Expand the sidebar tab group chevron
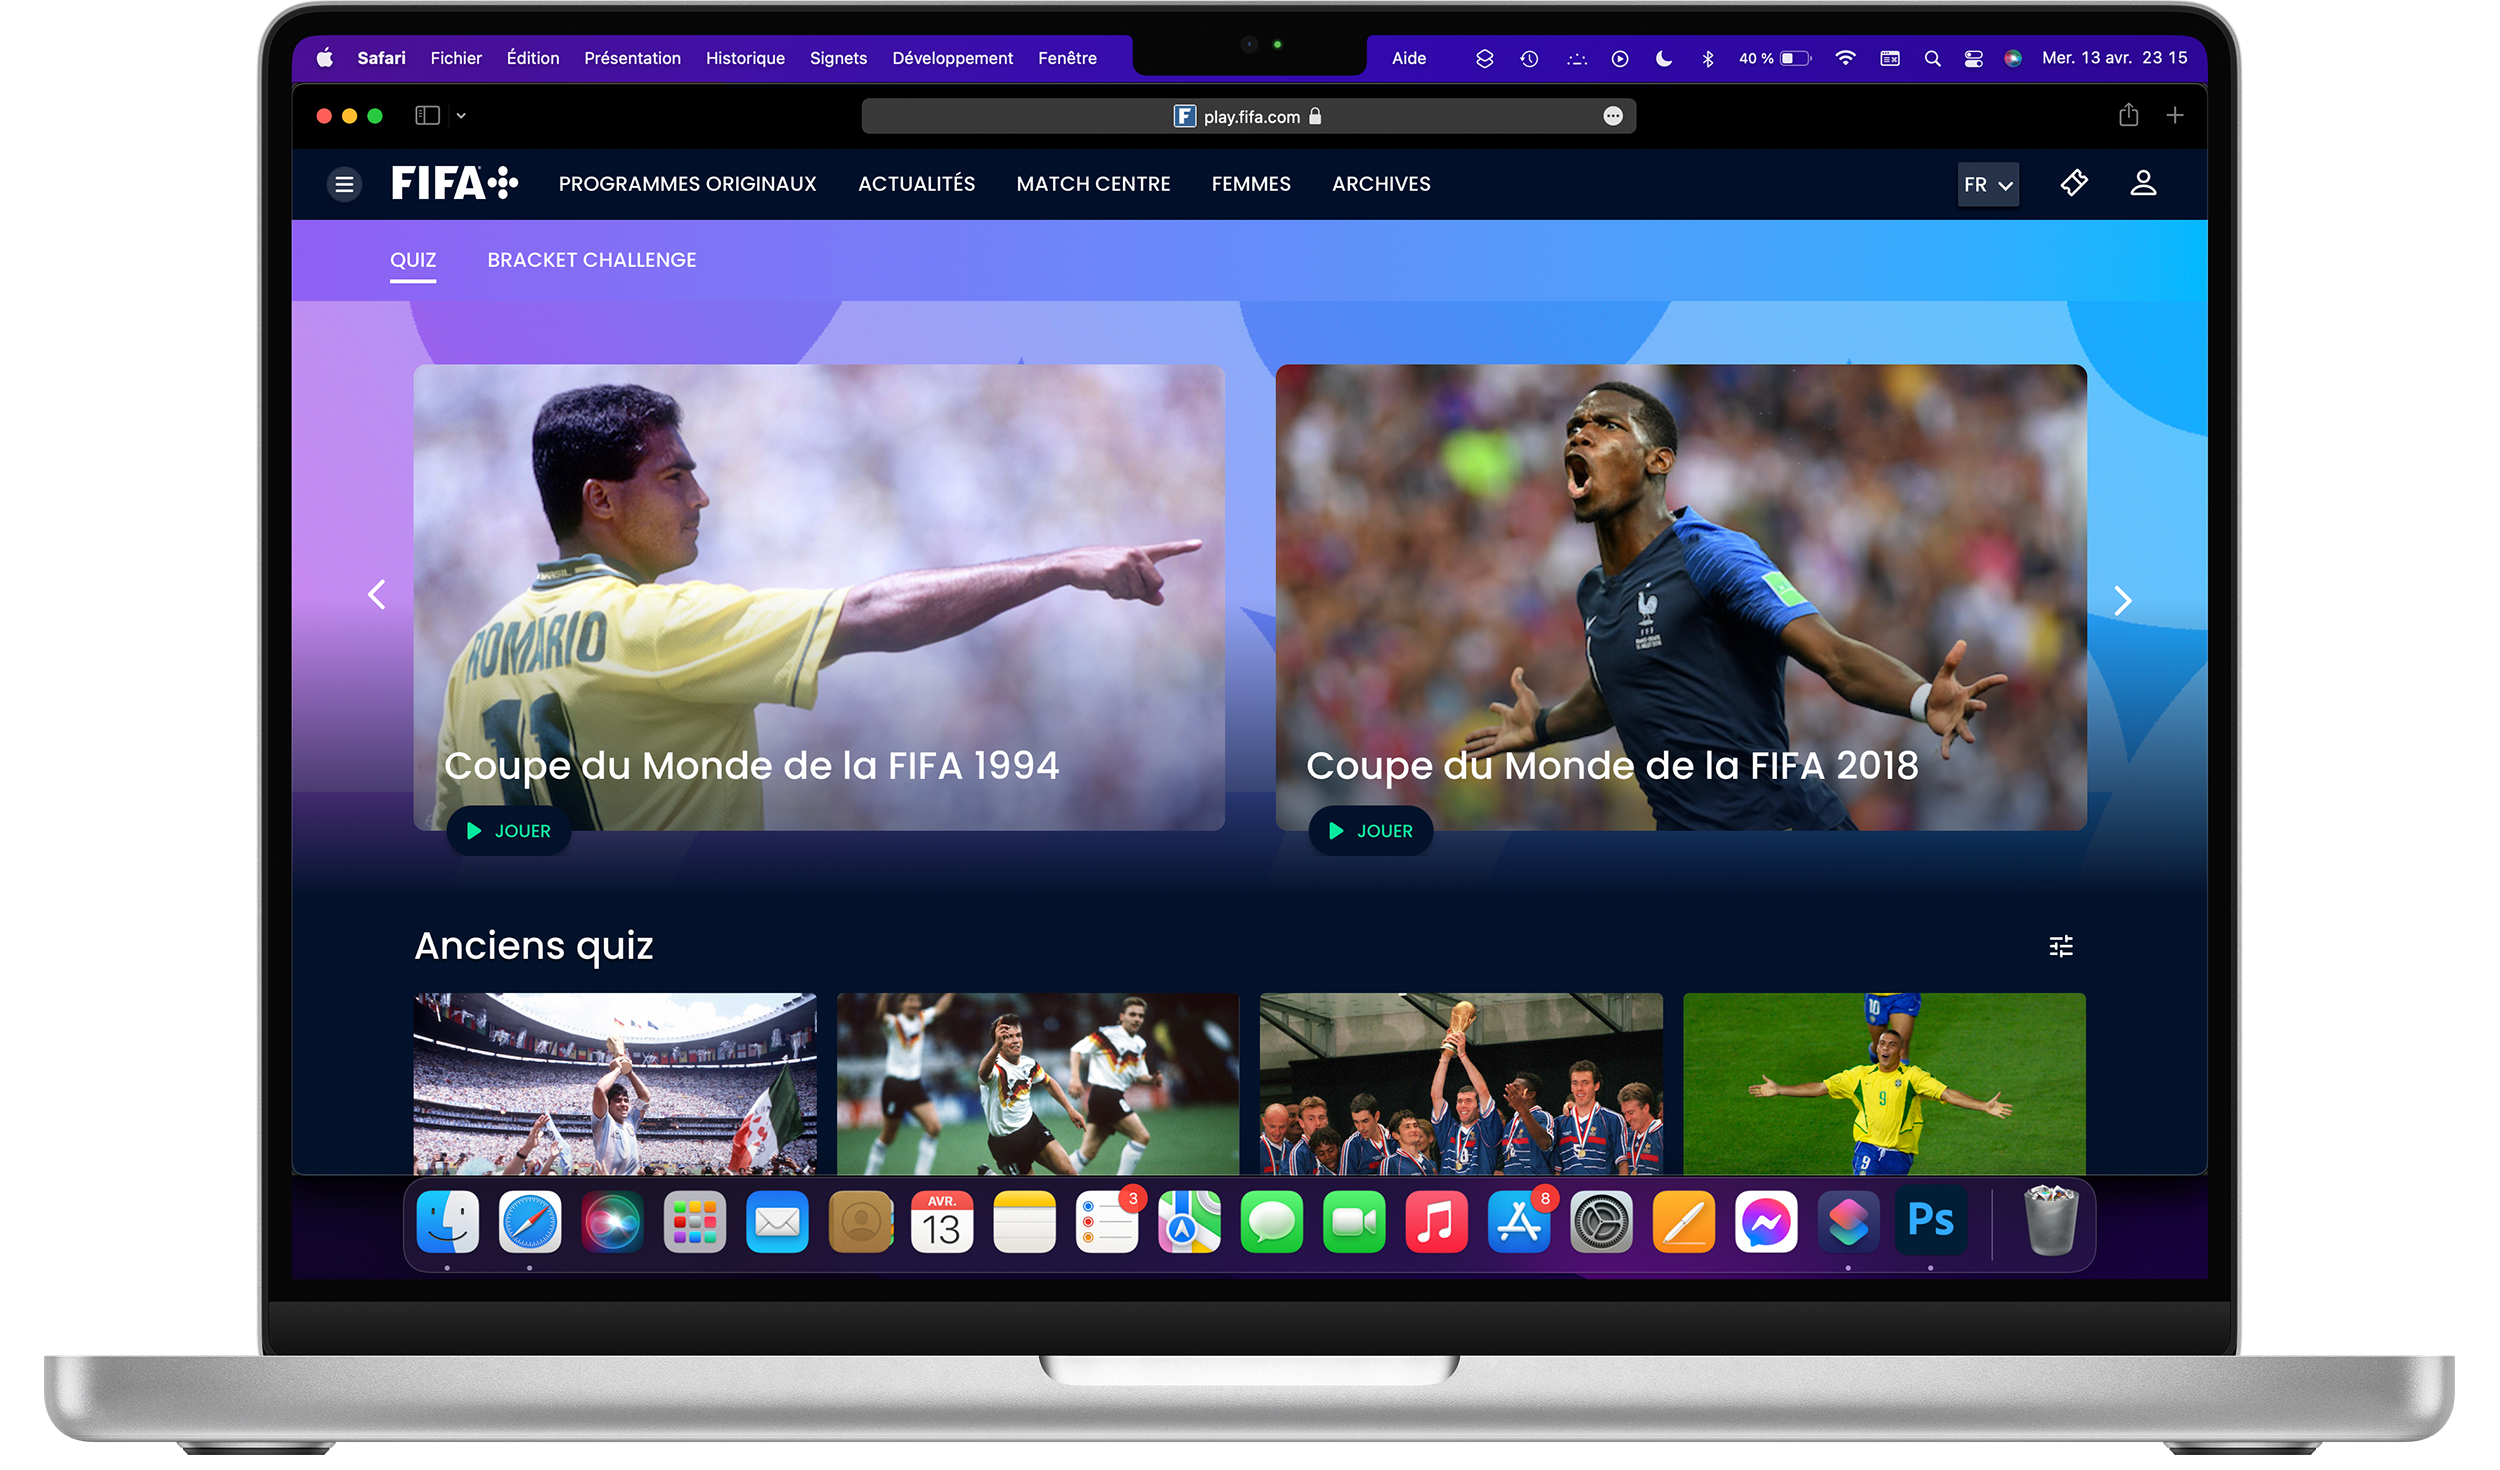The width and height of the screenshot is (2500, 1470). 461,116
